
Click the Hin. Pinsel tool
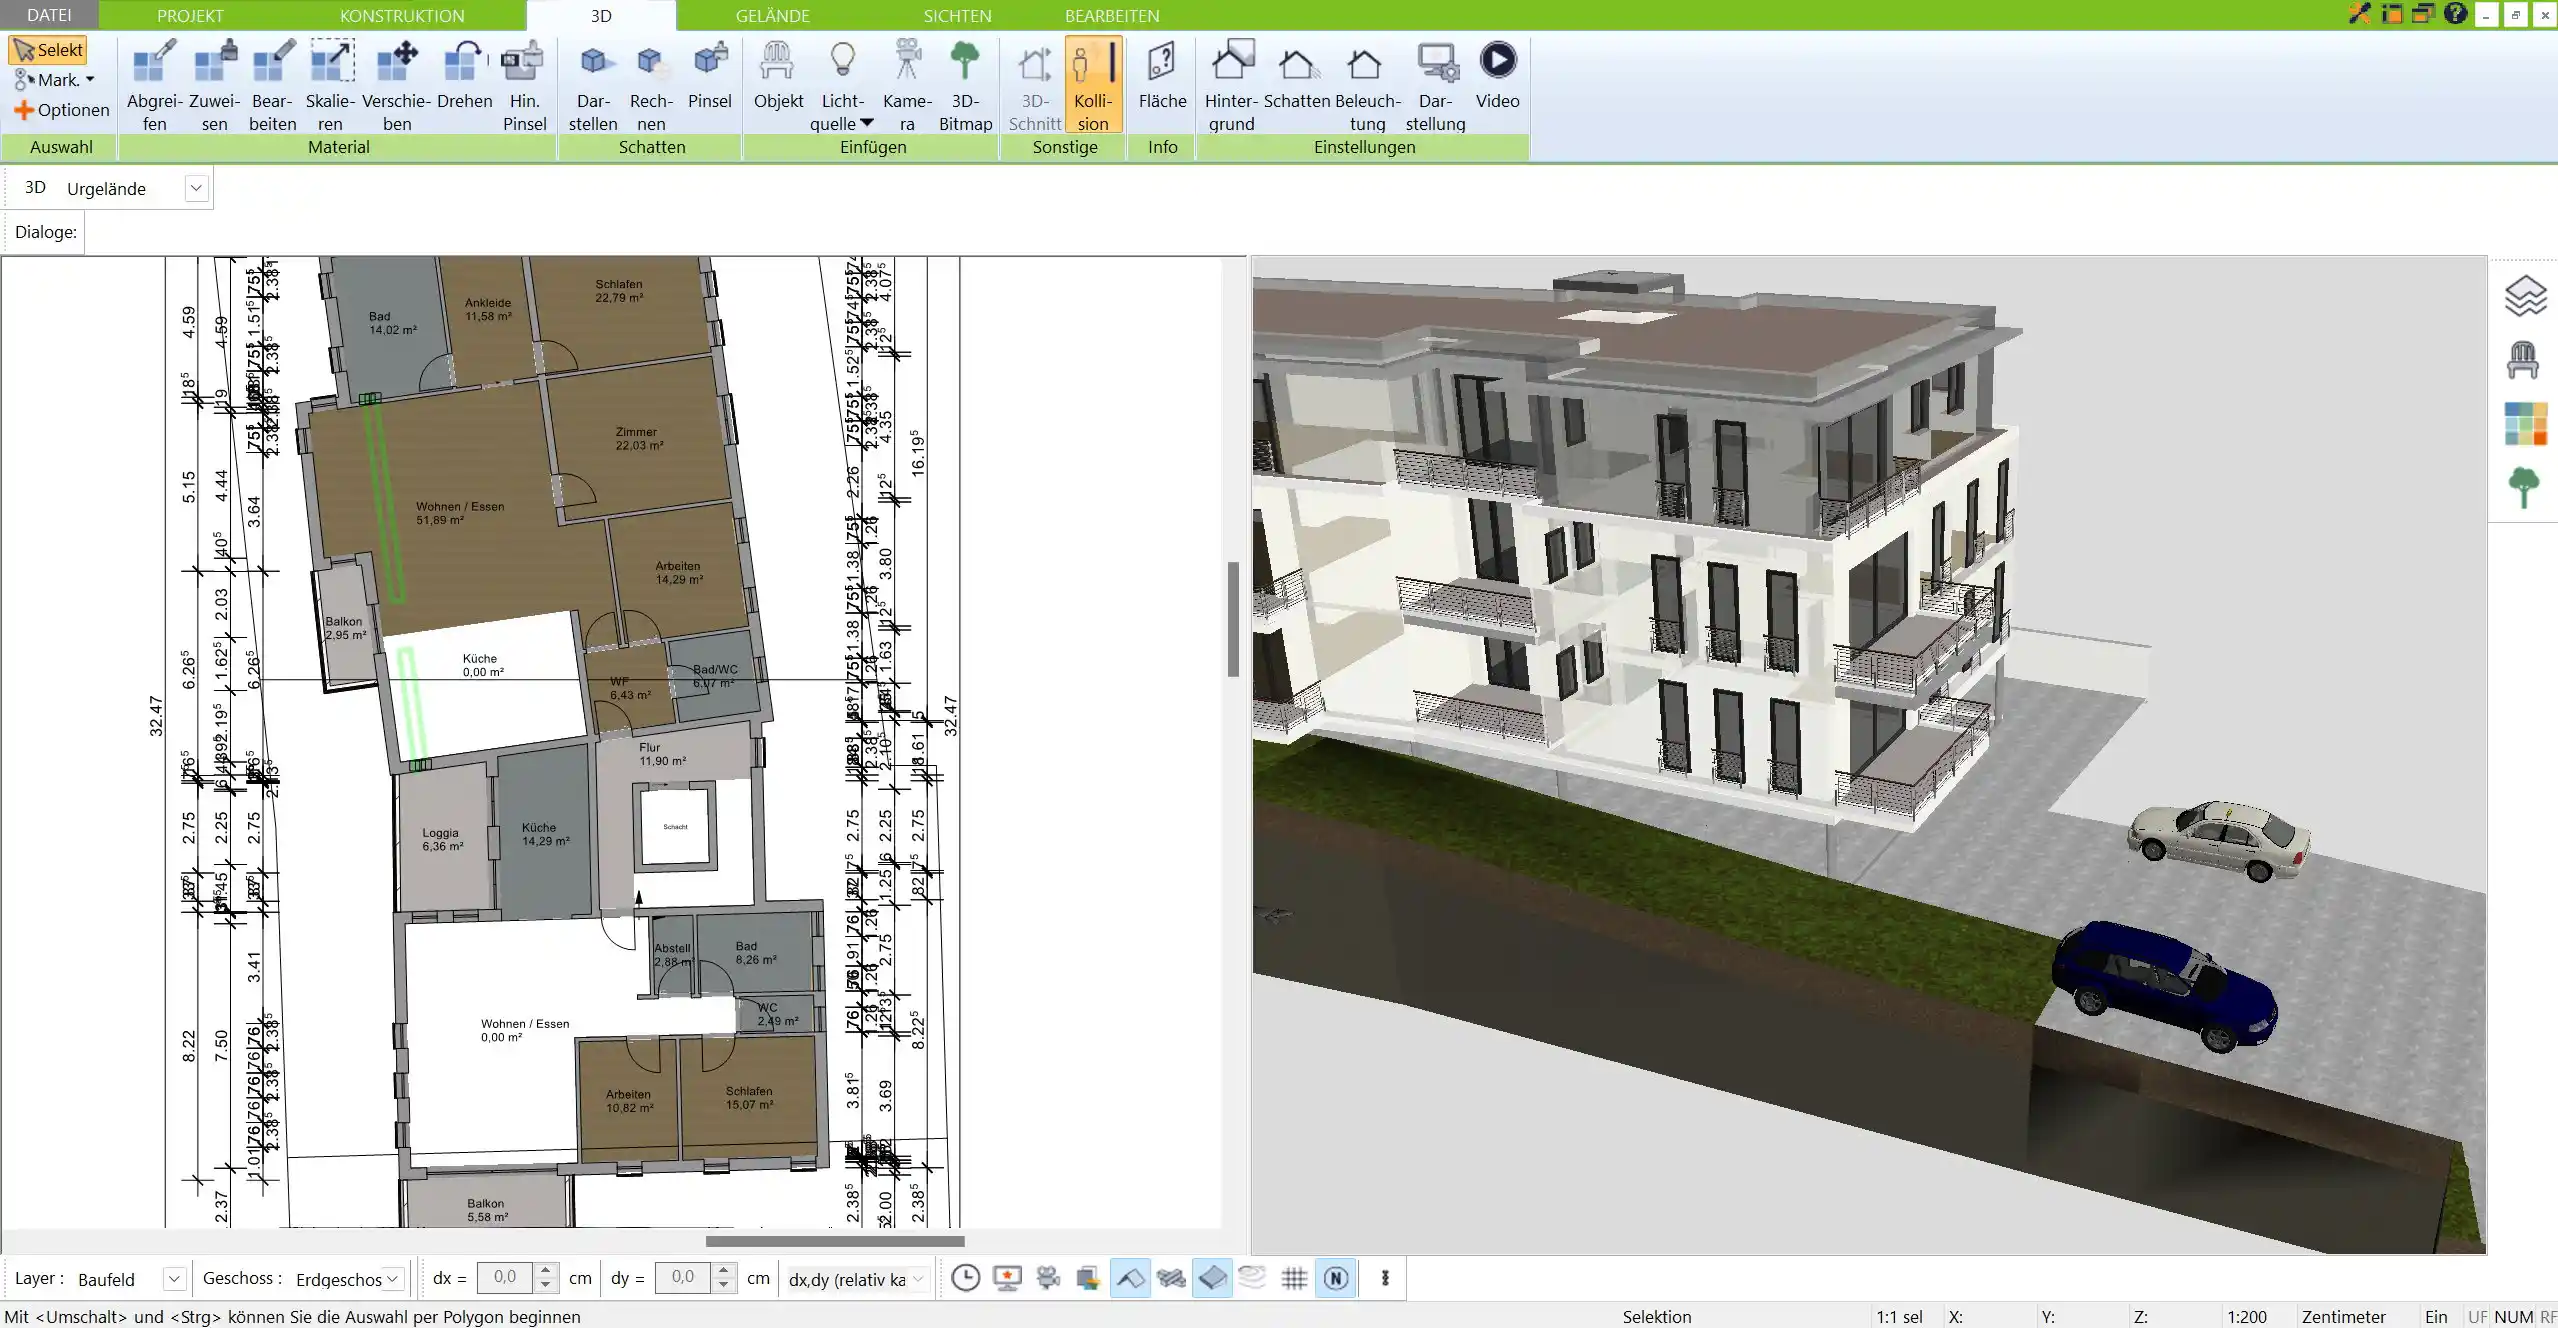click(524, 86)
